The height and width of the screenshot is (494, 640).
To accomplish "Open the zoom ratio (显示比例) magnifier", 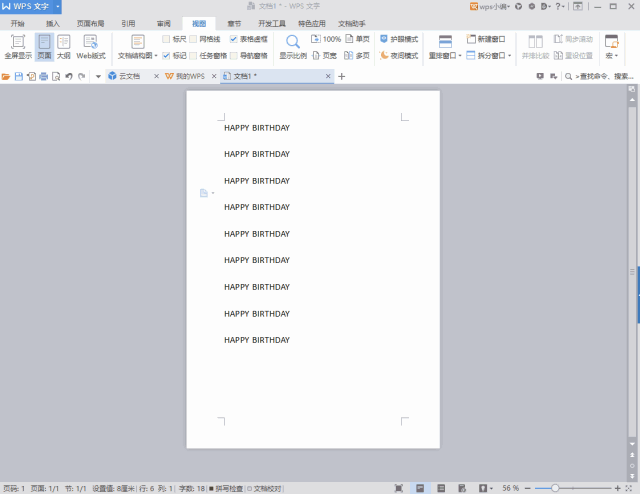I will [293, 47].
